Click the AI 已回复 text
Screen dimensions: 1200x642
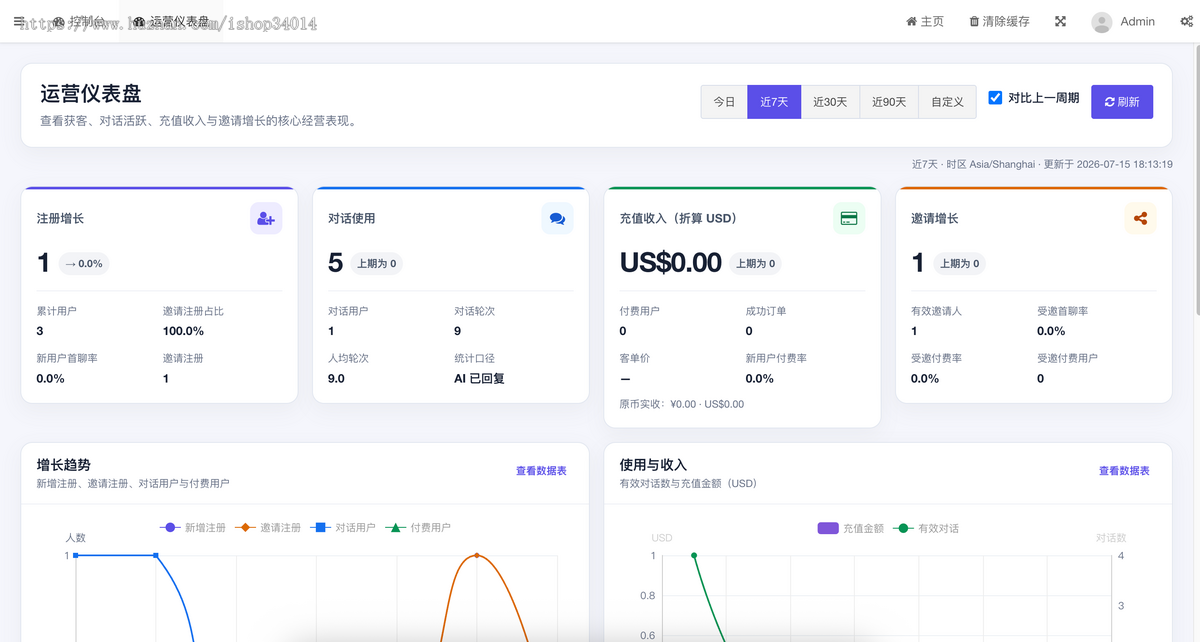(479, 378)
